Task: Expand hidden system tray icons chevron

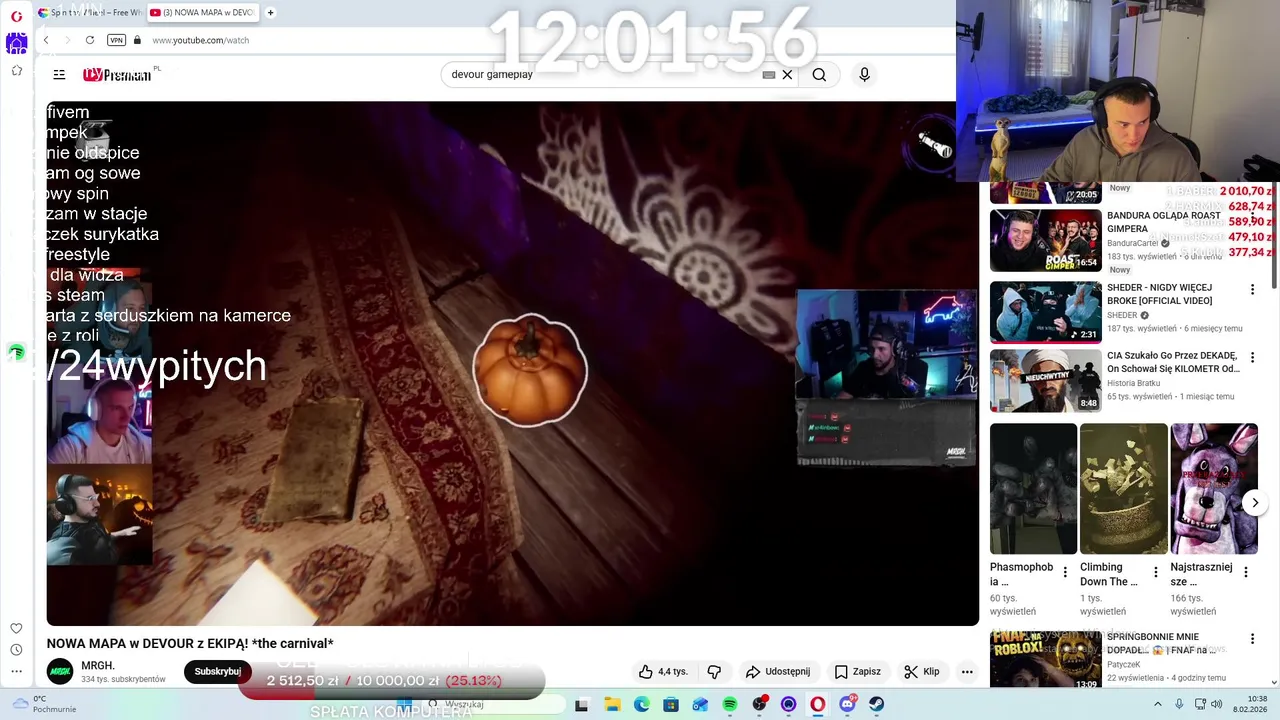Action: tap(1158, 704)
